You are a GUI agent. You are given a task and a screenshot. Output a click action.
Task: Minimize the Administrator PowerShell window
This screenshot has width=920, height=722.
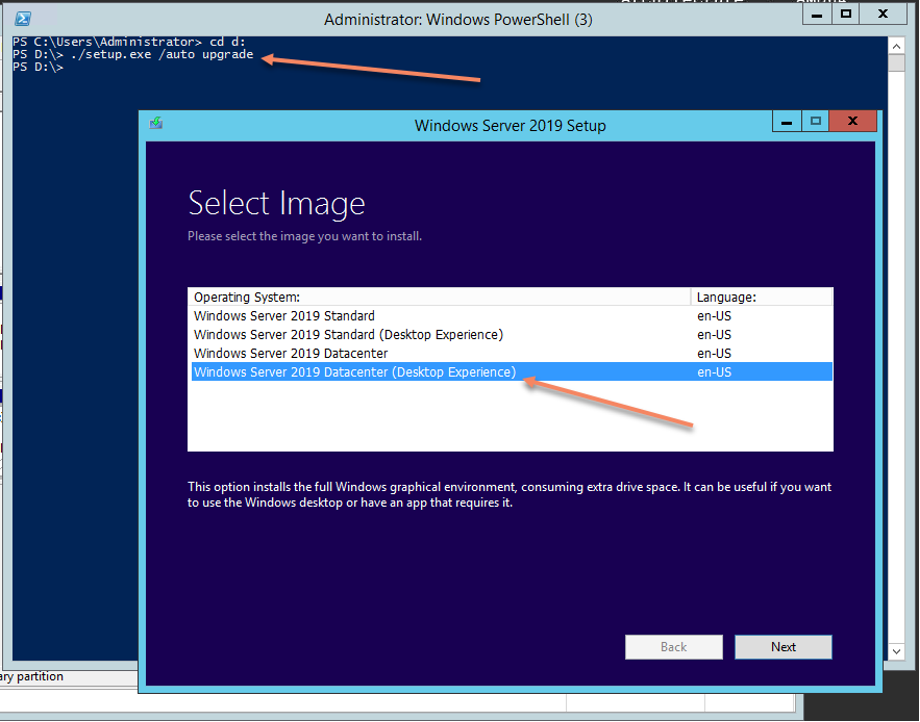[816, 14]
